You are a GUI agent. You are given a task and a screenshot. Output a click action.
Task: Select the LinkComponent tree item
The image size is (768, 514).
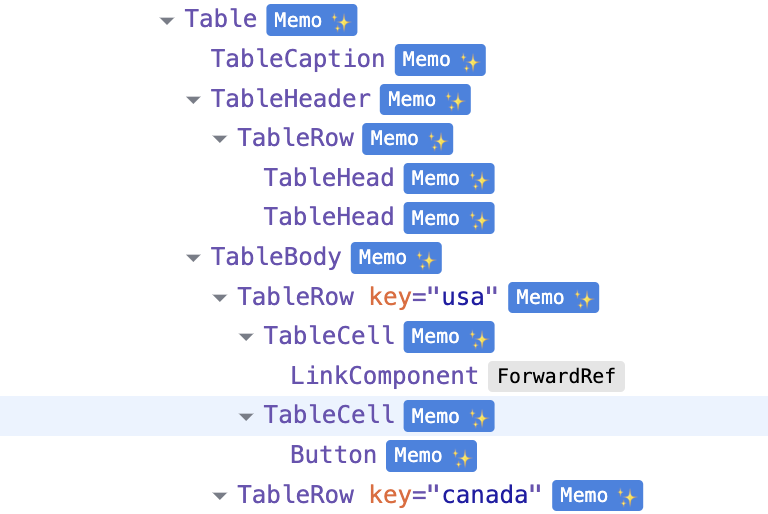tap(384, 376)
